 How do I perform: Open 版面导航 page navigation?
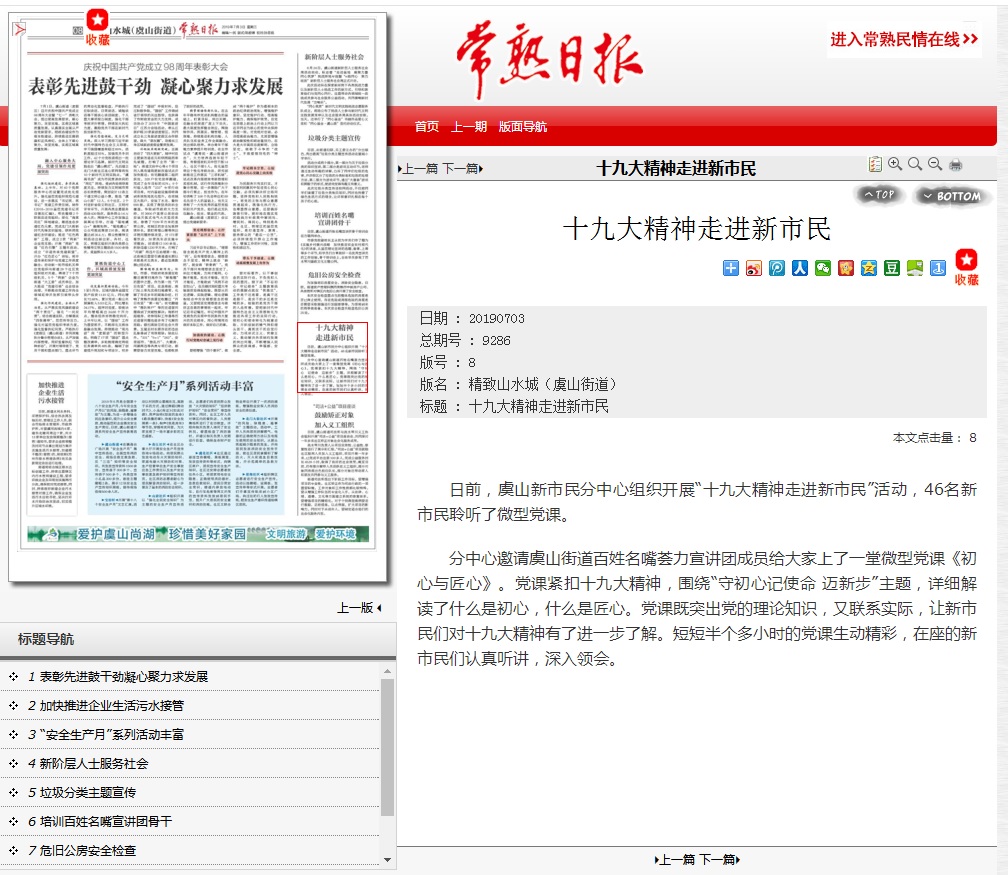tap(523, 127)
